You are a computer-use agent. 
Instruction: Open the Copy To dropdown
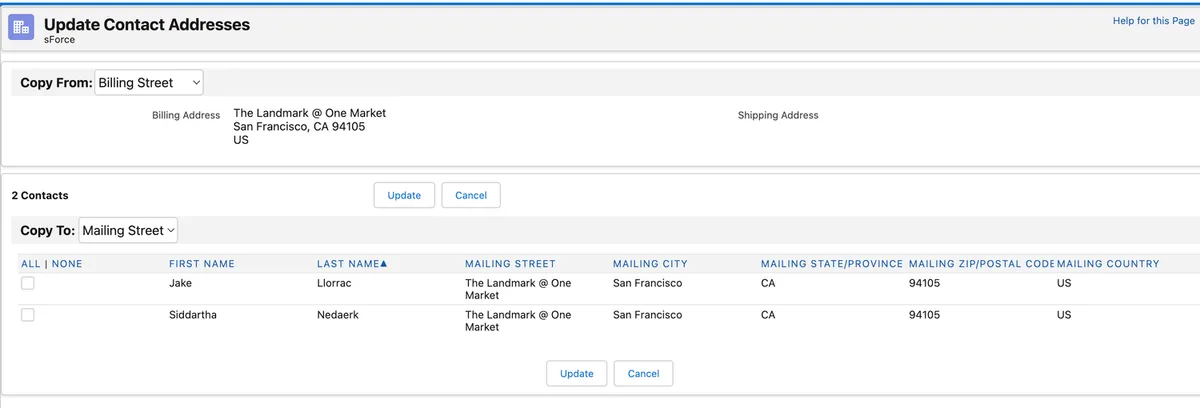128,230
